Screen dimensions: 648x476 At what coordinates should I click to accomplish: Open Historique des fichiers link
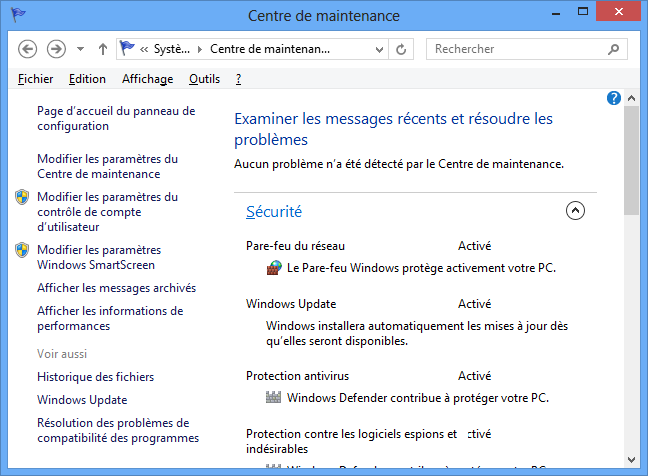(x=95, y=377)
